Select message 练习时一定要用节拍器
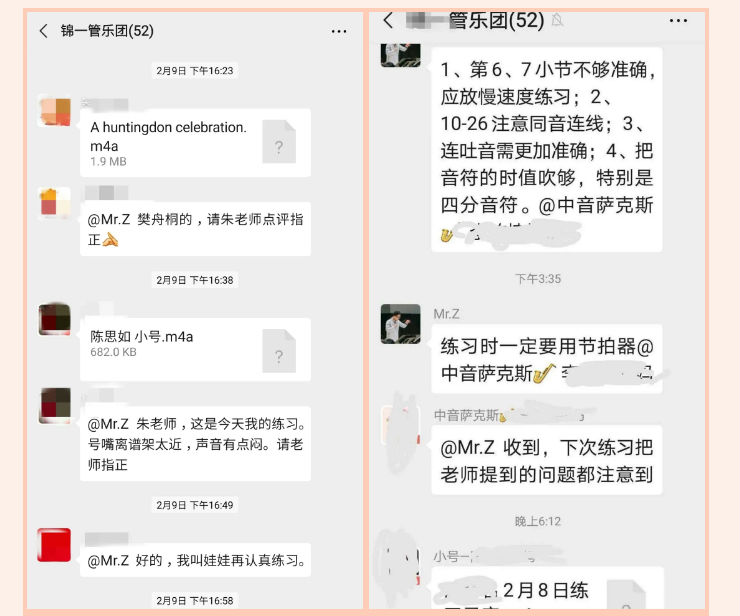740x616 pixels. click(547, 359)
